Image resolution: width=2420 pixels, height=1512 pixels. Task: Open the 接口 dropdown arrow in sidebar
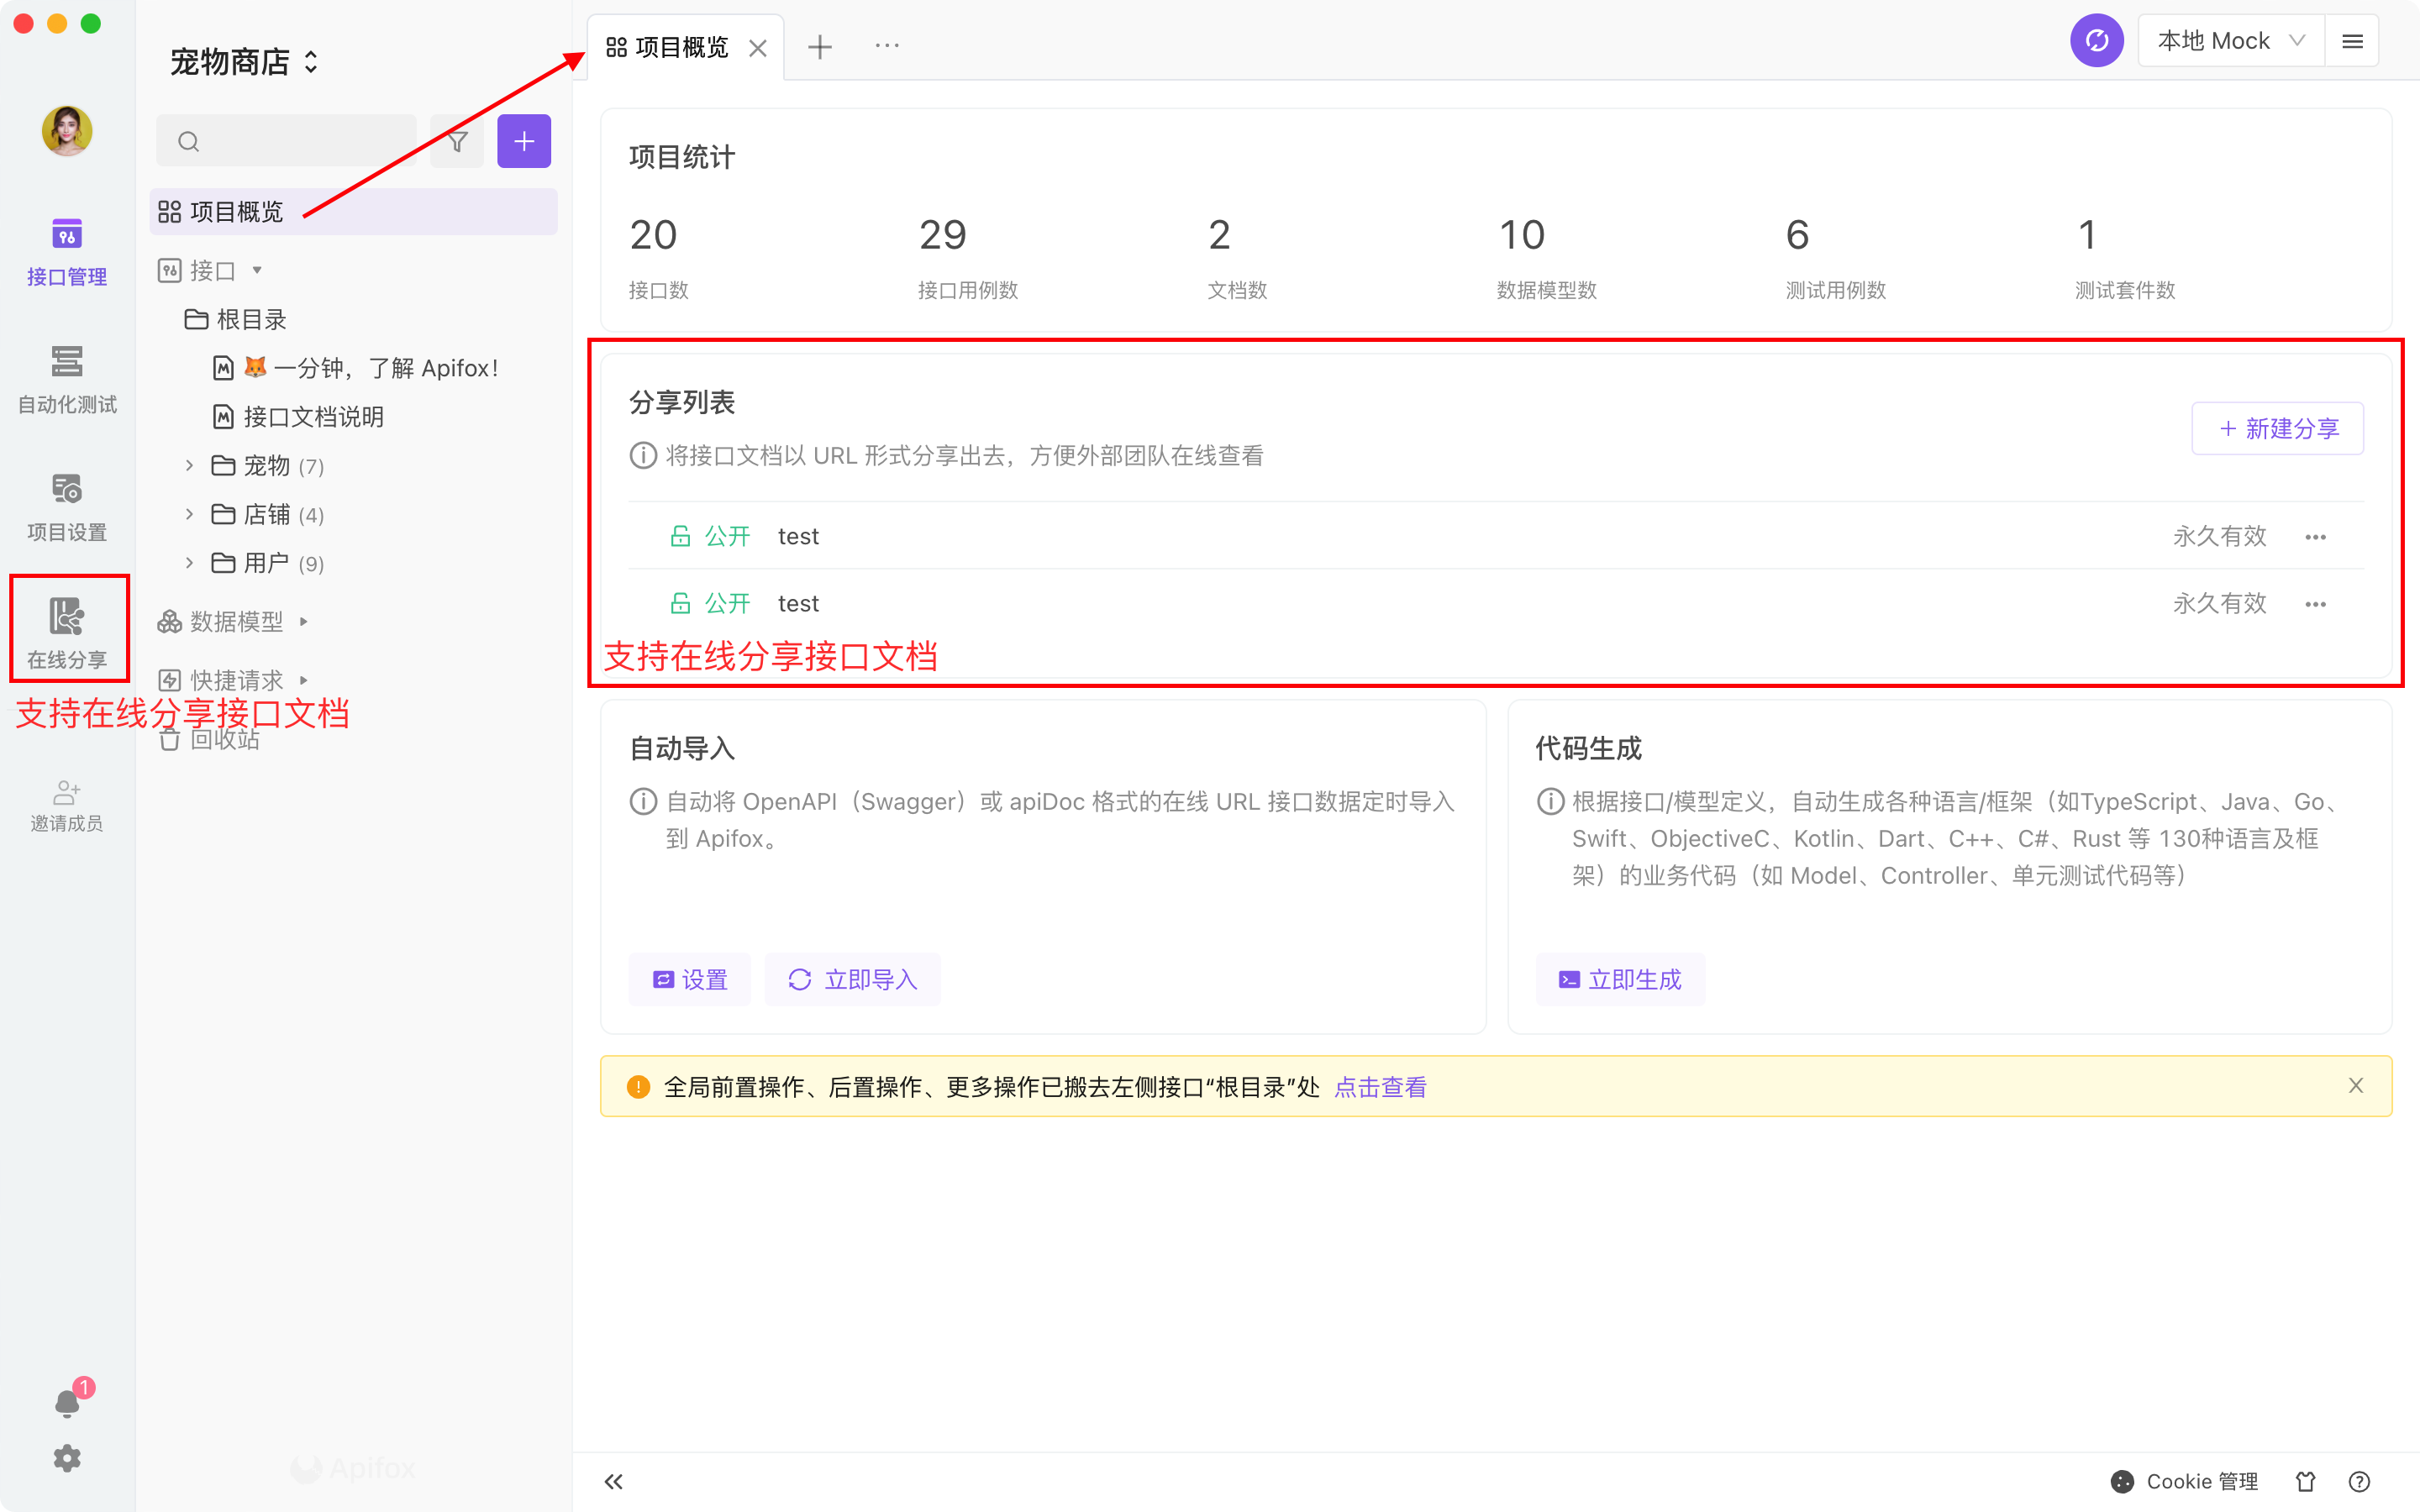click(x=256, y=270)
